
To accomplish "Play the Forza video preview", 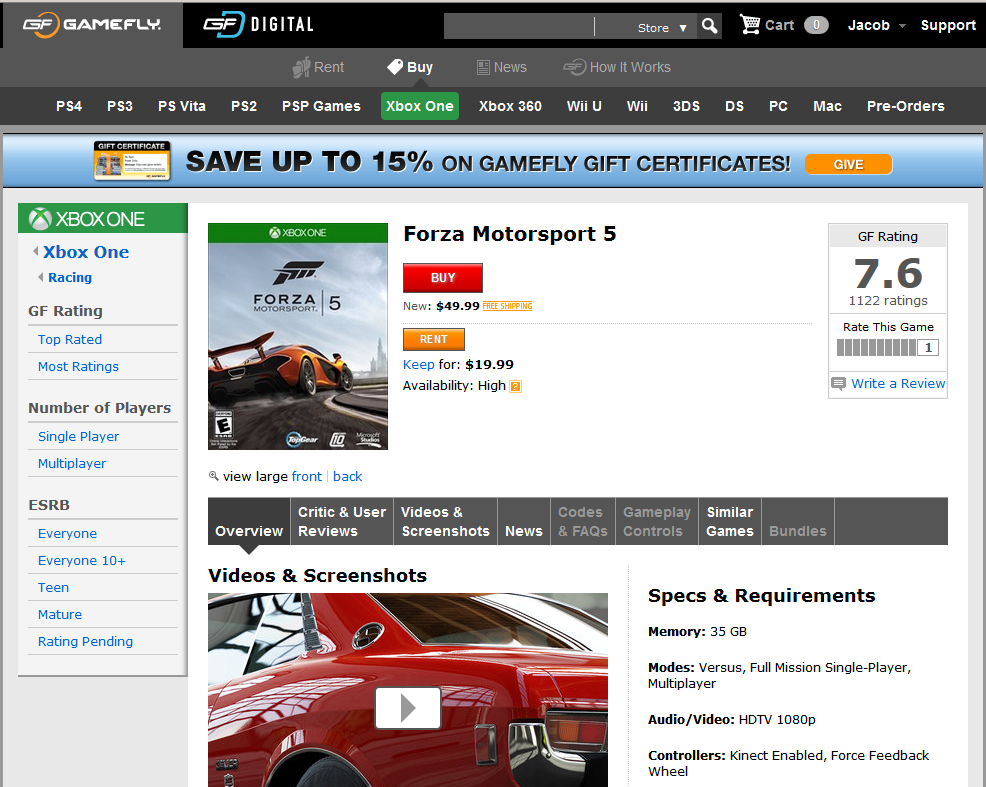I will point(407,708).
